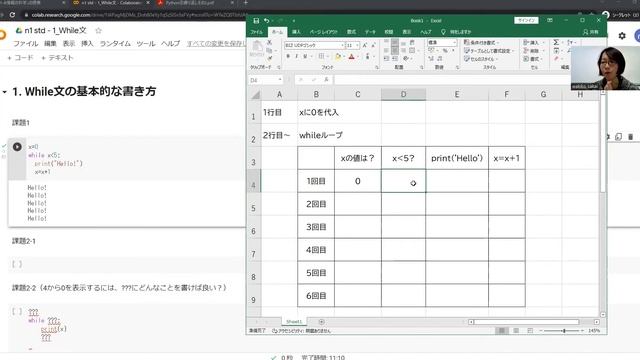Click the Excel Name Box showing D4
Viewport: 640px width, 360px height.
pos(265,80)
